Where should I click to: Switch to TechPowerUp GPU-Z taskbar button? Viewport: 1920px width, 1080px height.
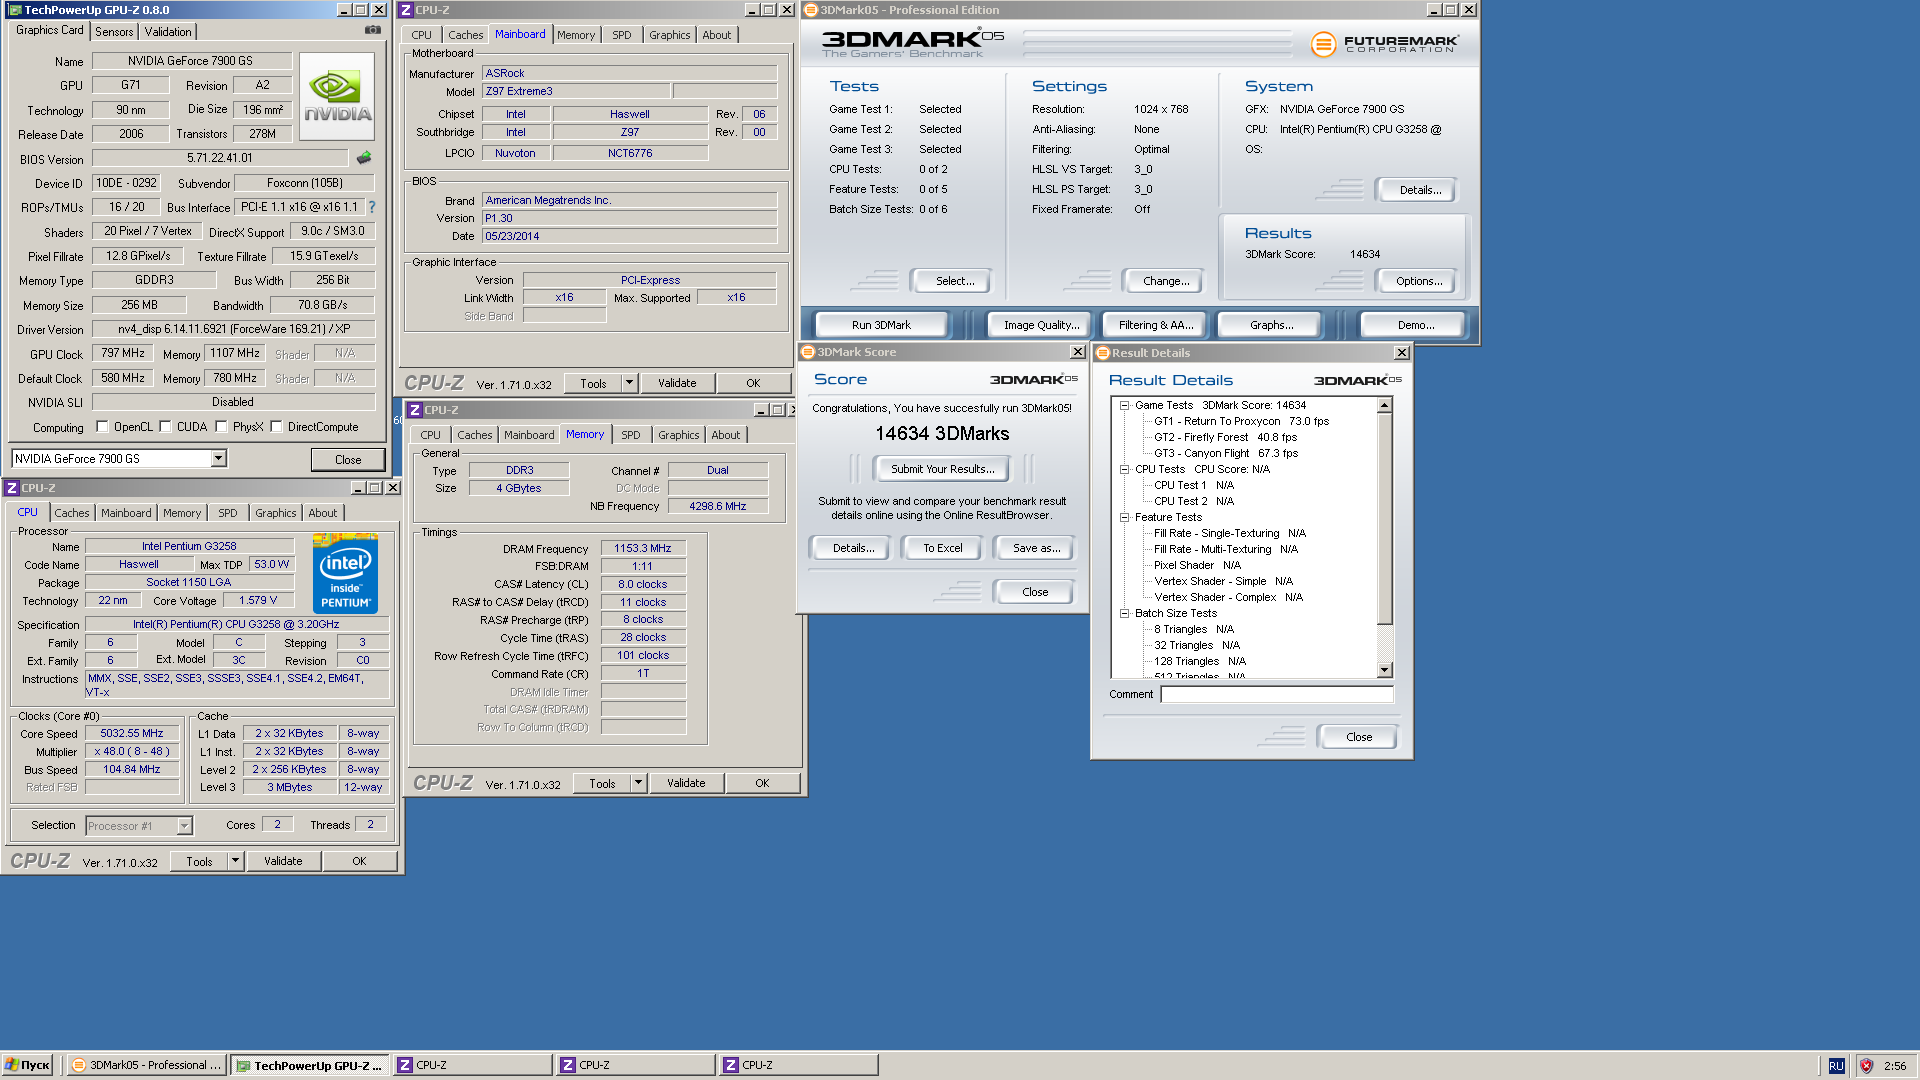310,1065
